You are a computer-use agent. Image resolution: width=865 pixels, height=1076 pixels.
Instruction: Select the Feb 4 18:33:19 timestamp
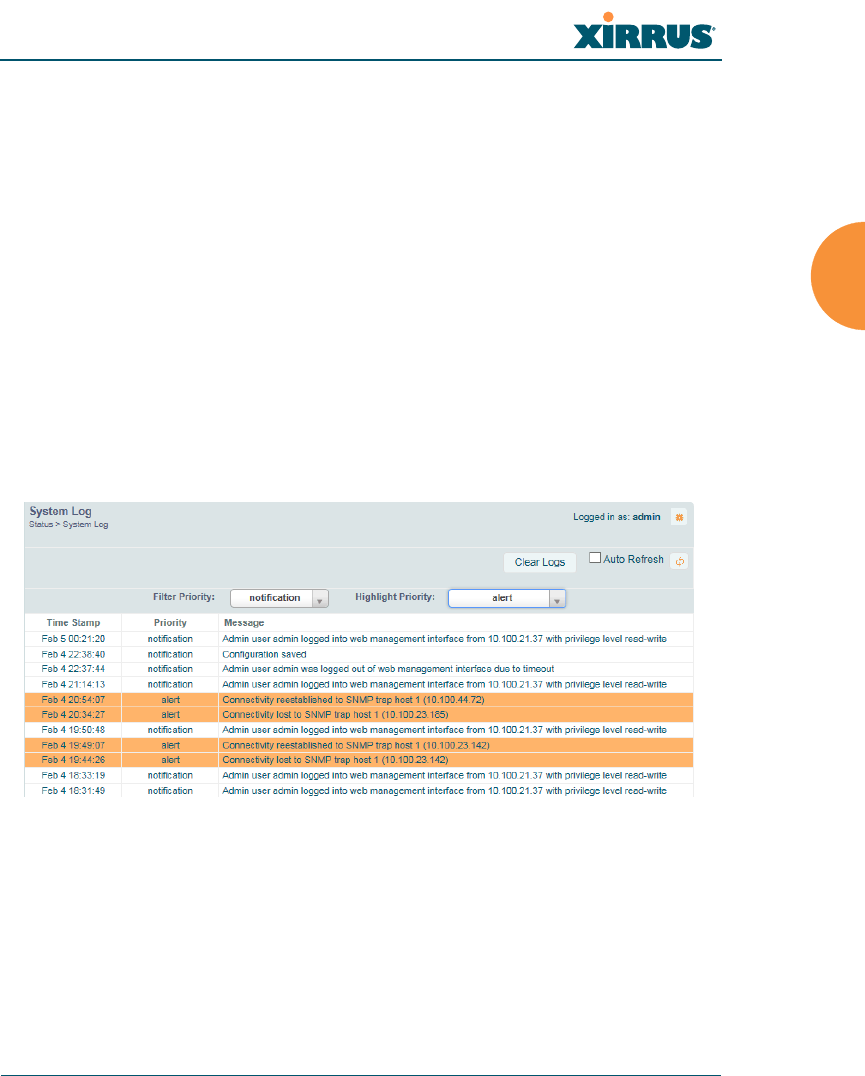pyautogui.click(x=73, y=775)
